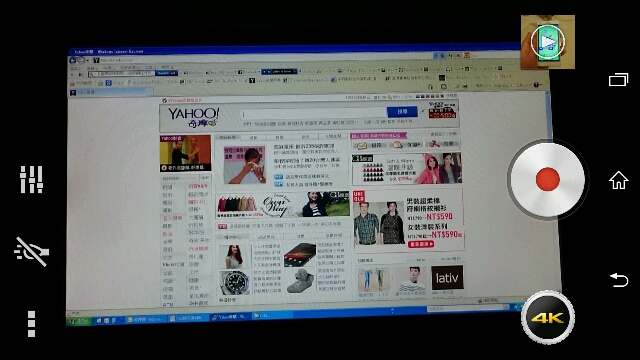Tap the Yahoo search input box

(x=313, y=113)
